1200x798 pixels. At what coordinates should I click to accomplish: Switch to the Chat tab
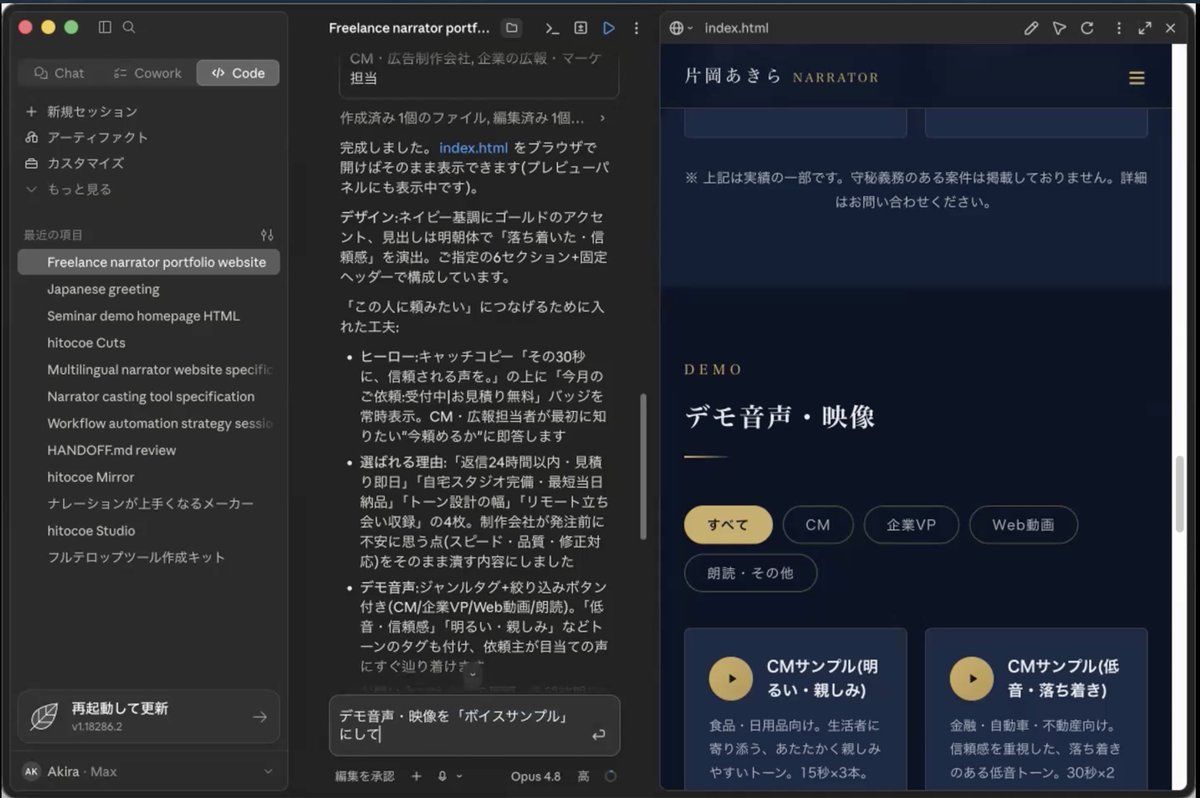click(x=59, y=73)
